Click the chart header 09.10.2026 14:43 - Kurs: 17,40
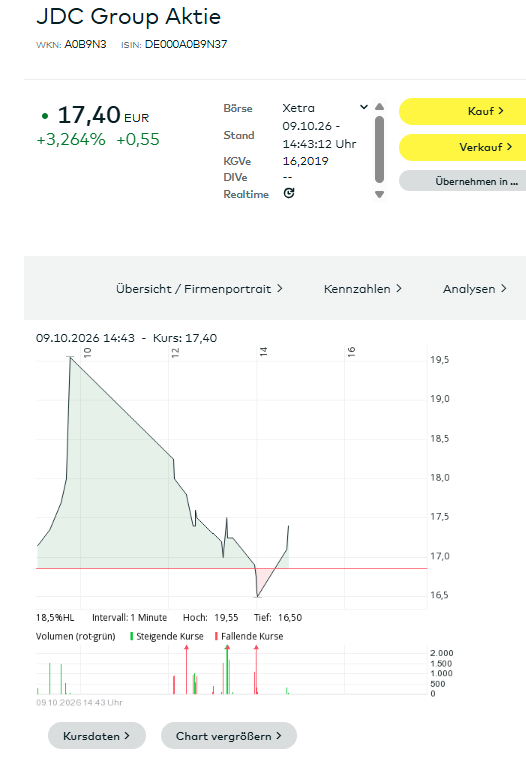Image resolution: width=526 pixels, height=765 pixels. pyautogui.click(x=126, y=338)
